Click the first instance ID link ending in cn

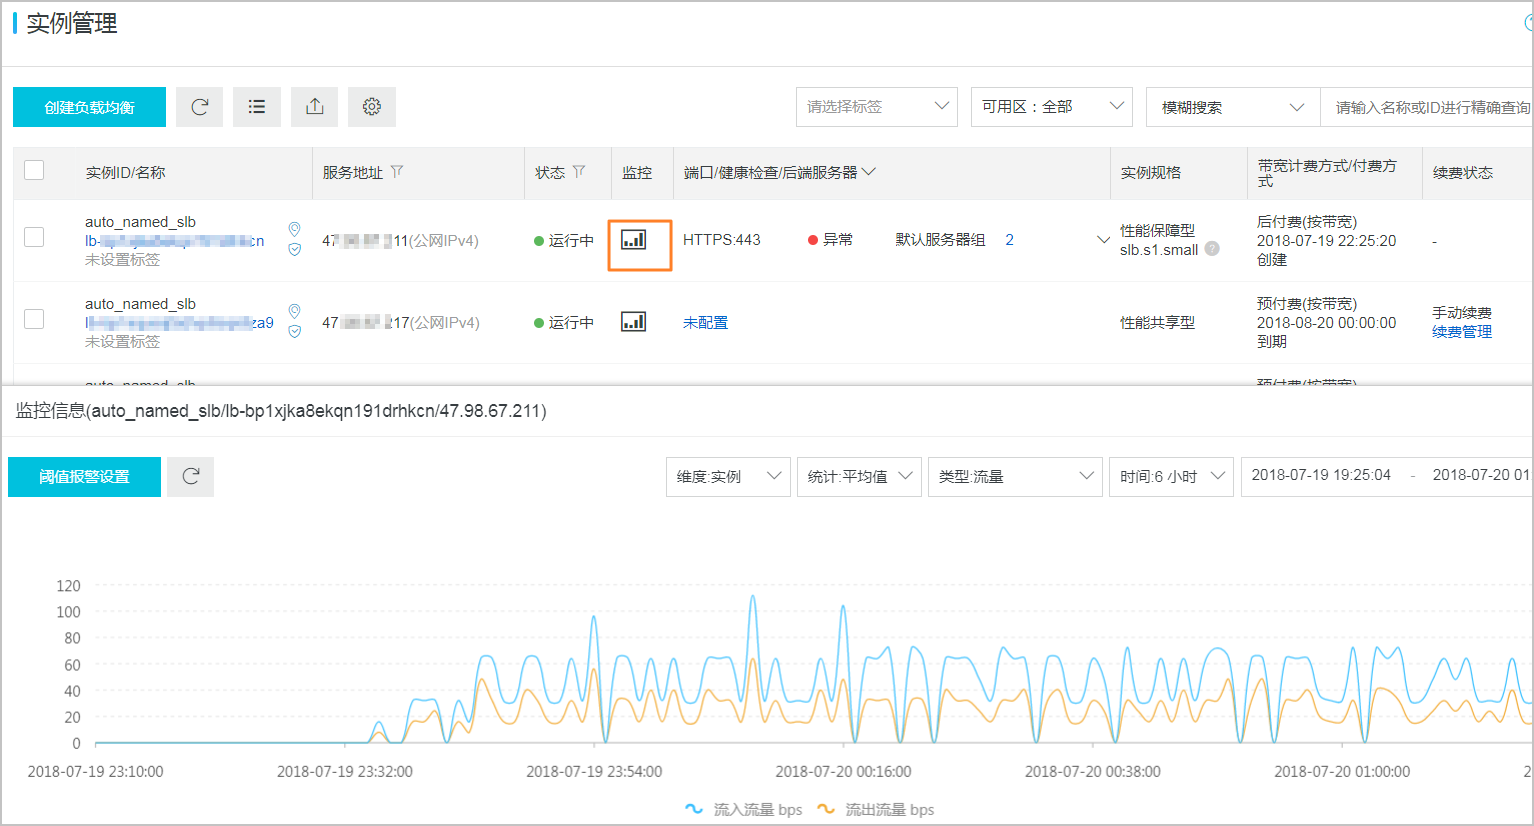[175, 241]
